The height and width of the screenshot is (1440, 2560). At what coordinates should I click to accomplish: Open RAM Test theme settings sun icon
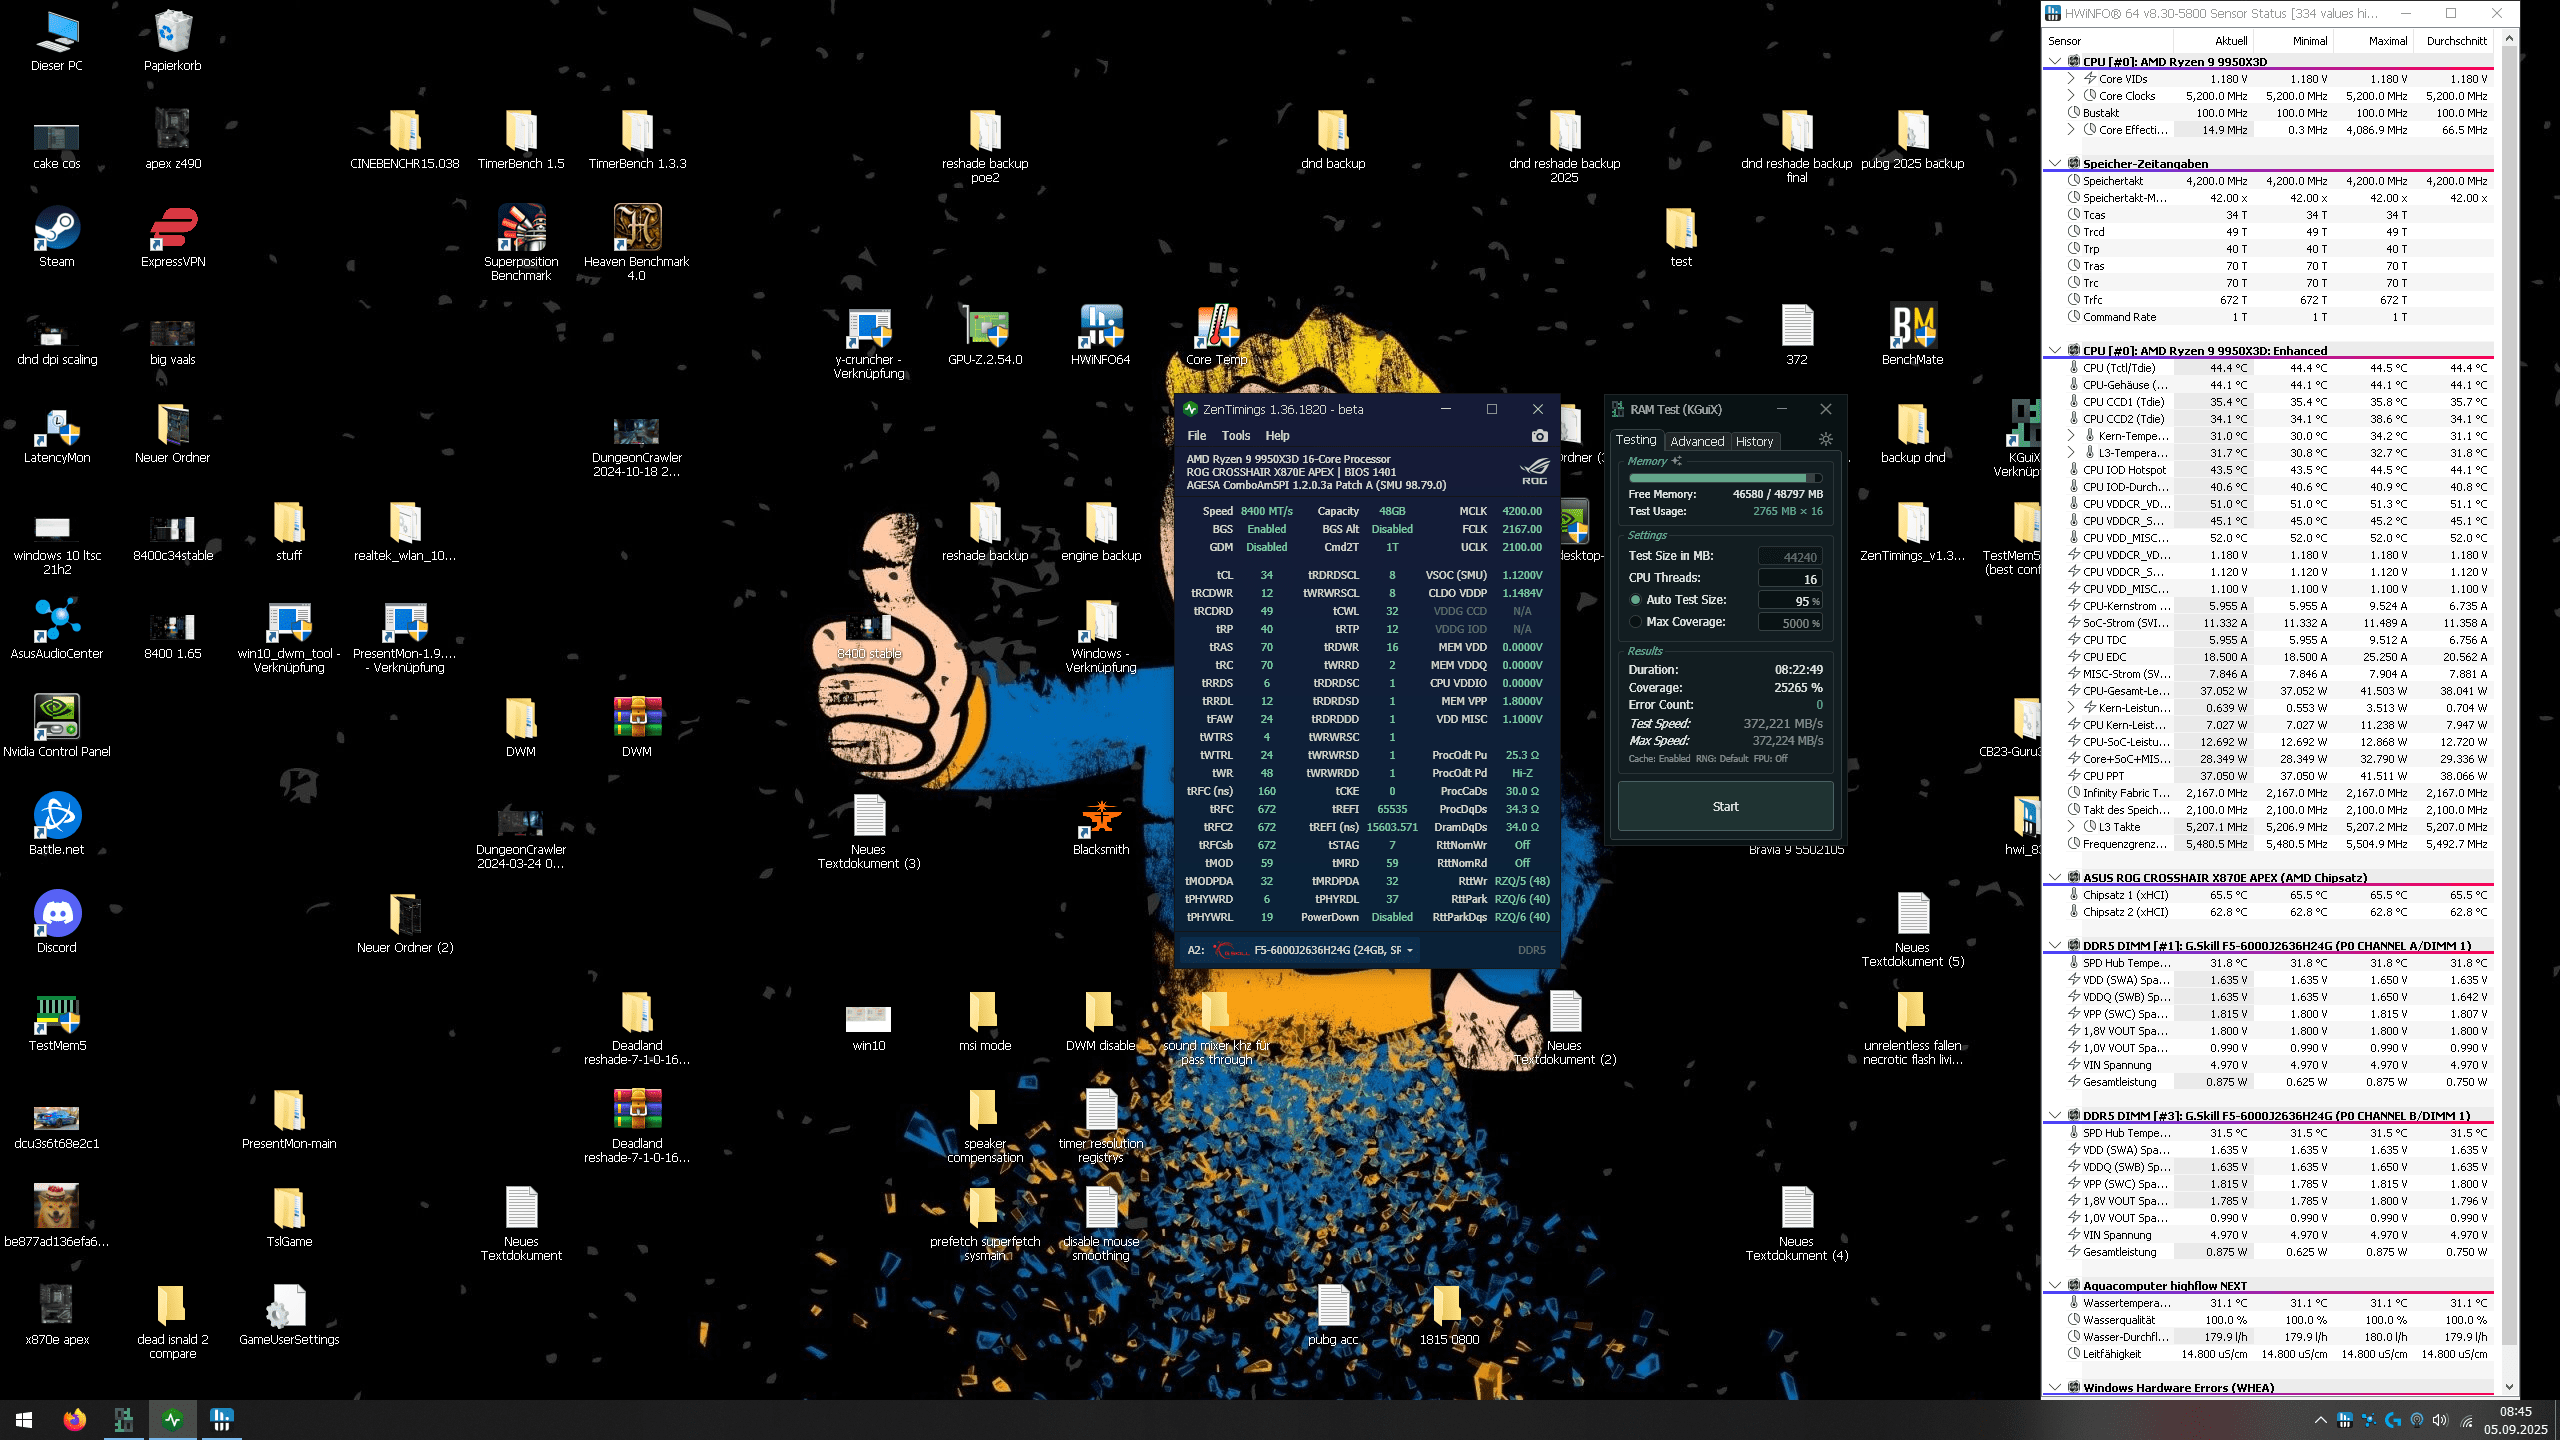[1825, 440]
